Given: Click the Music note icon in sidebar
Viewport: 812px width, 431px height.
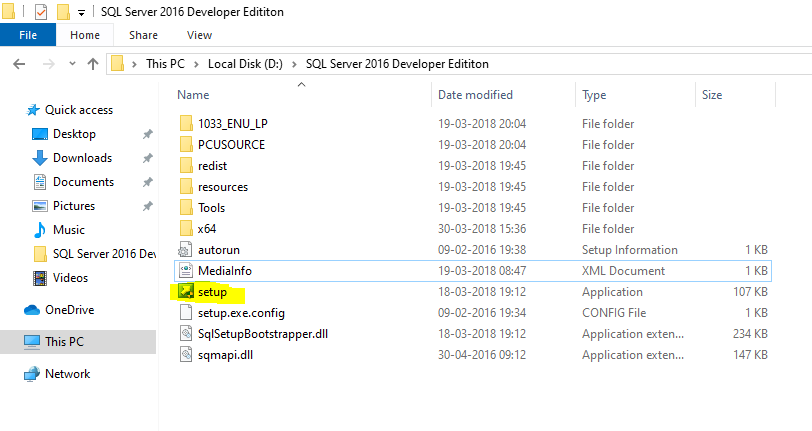Looking at the screenshot, I should (40, 229).
